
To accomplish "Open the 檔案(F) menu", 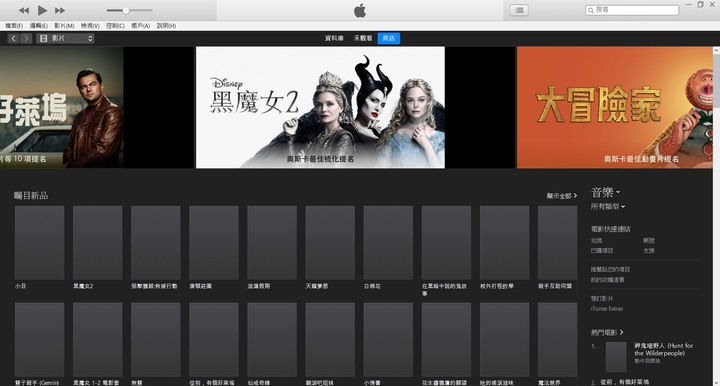I will coord(14,26).
